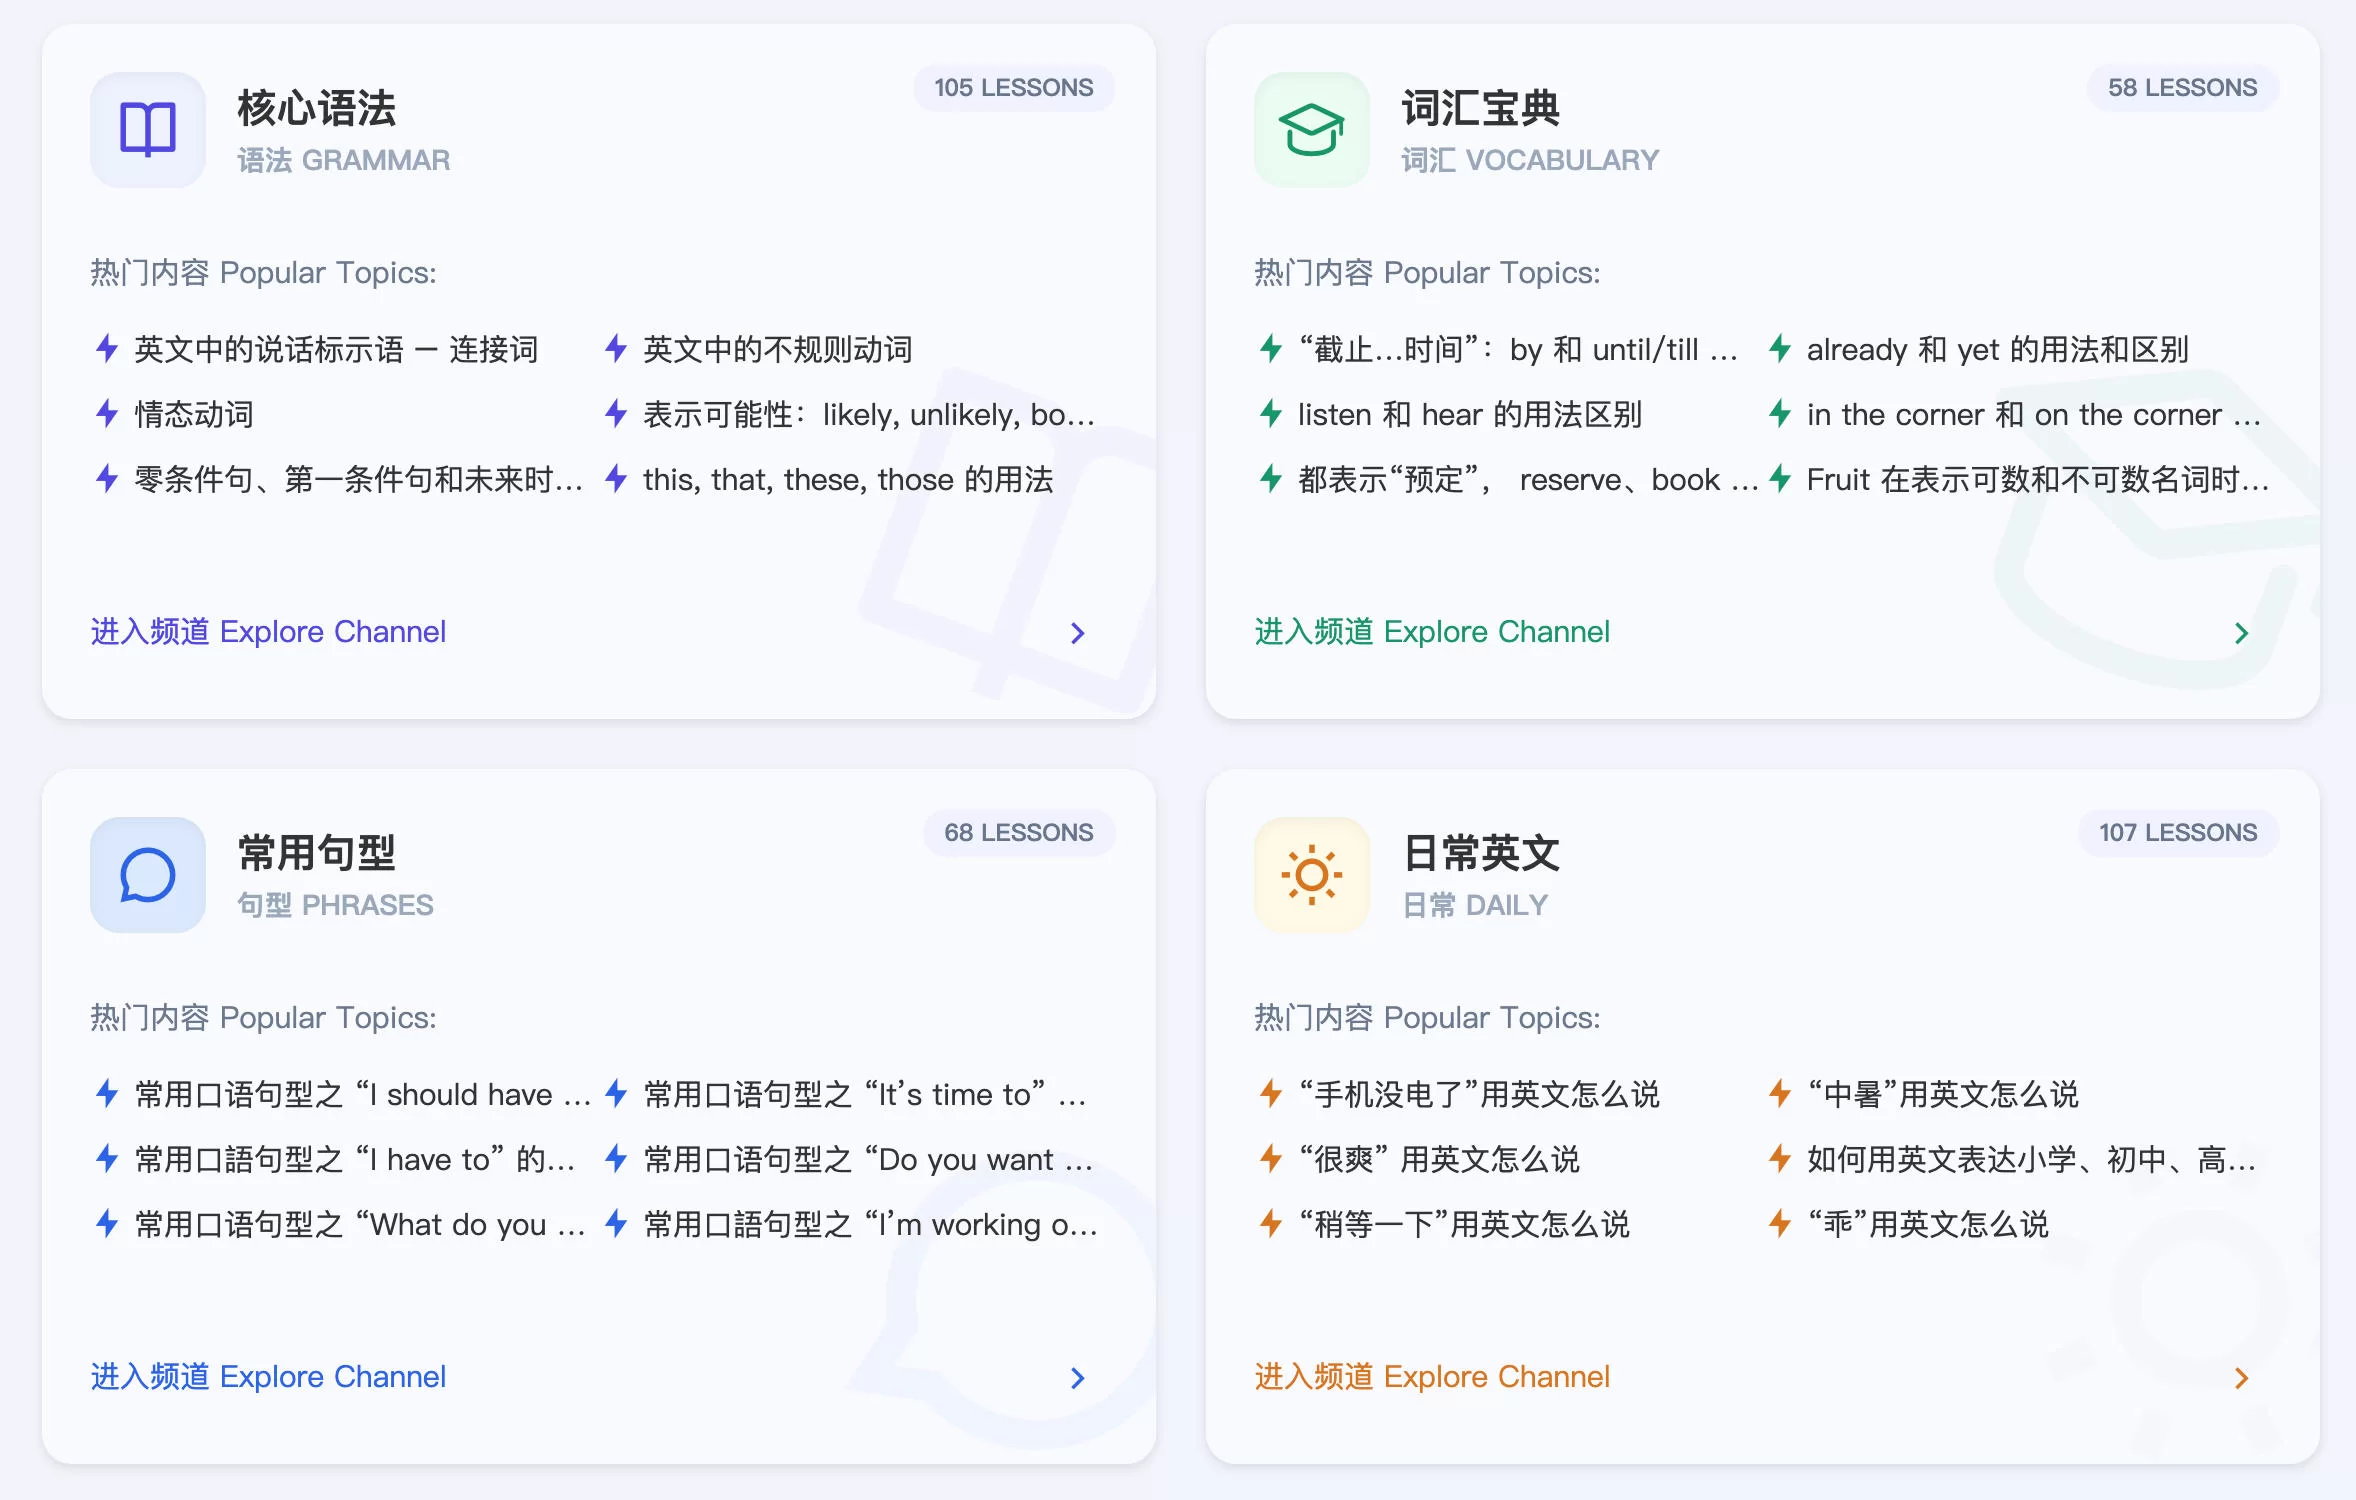Viewport: 2356px width, 1500px height.
Task: Open topic this, that, these, those 的用法
Action: click(848, 480)
